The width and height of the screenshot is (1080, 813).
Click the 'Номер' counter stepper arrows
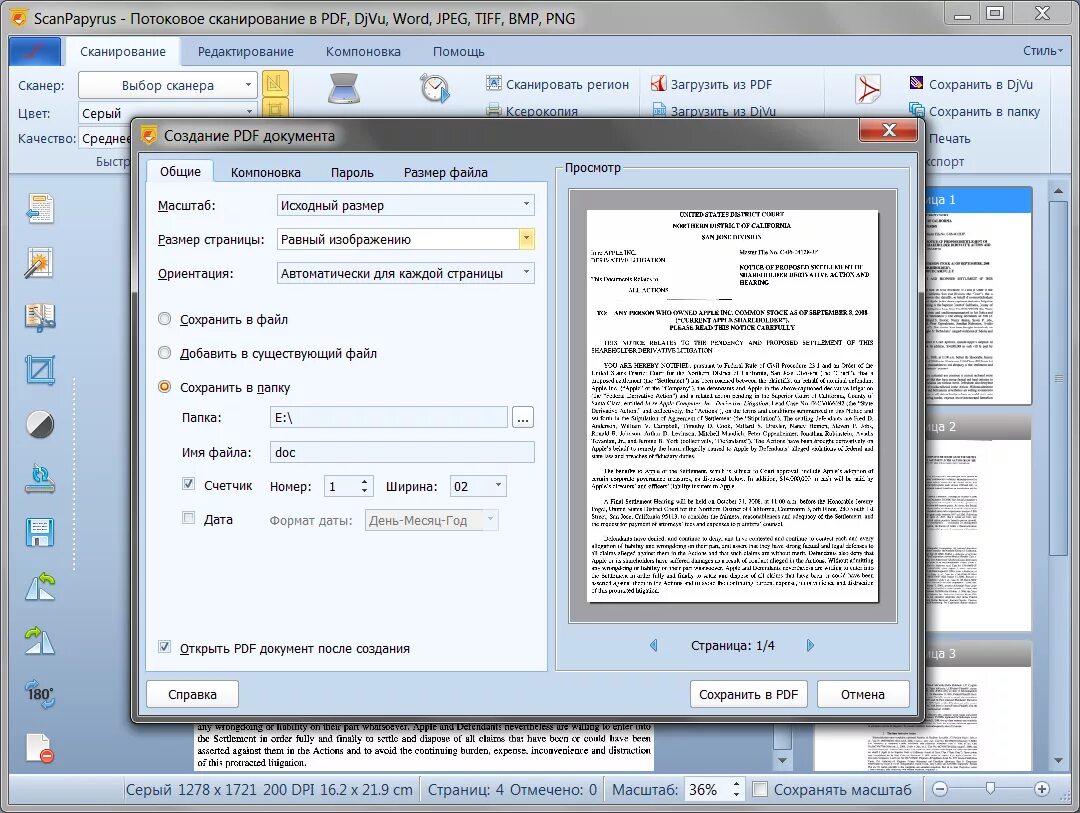coord(364,486)
